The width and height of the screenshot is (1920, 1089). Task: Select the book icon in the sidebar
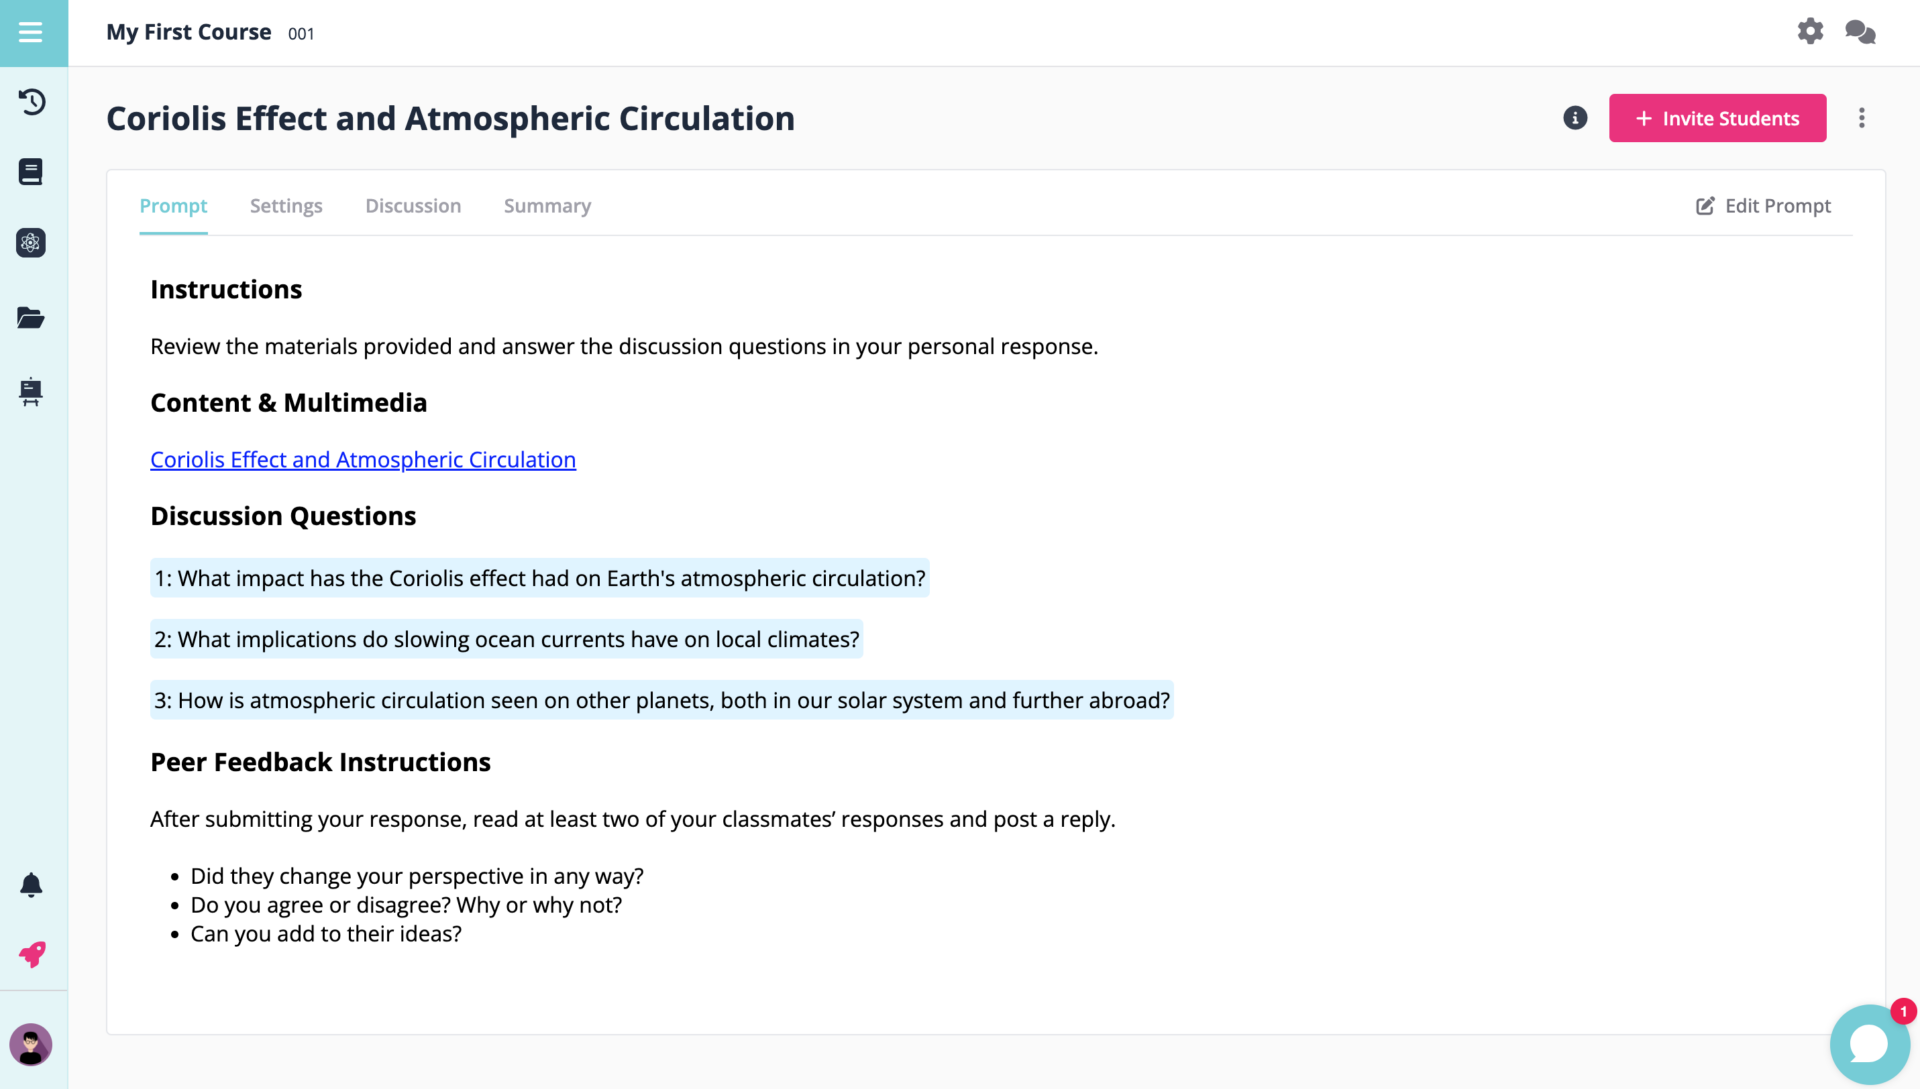pyautogui.click(x=31, y=171)
